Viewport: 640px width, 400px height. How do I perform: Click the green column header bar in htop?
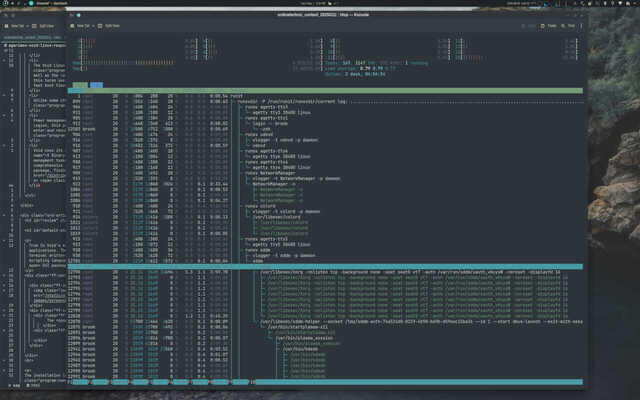click(325, 91)
